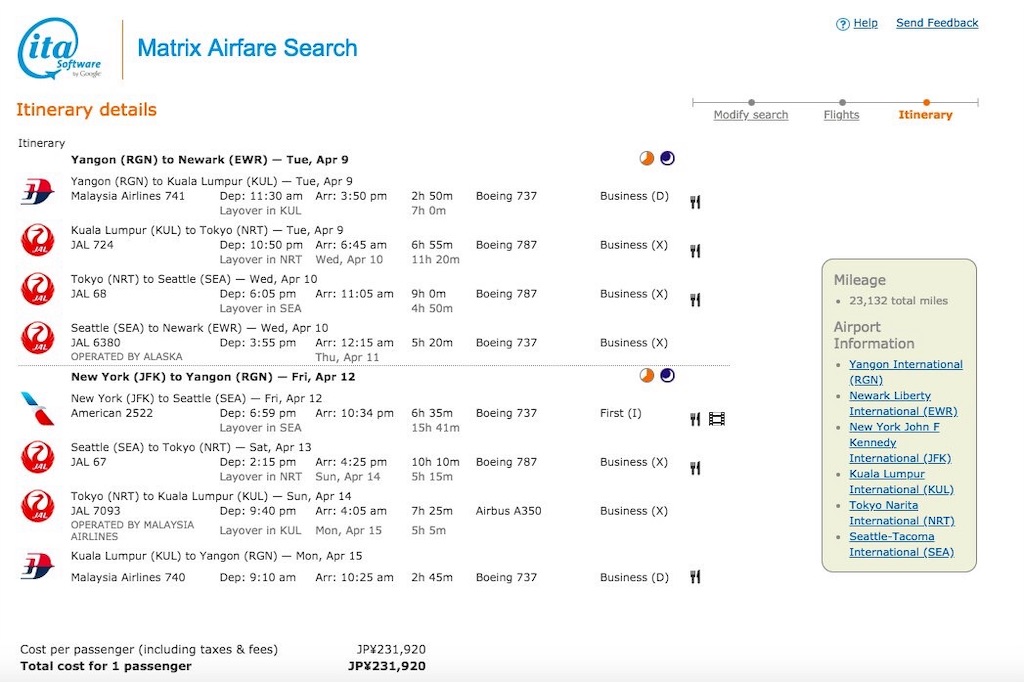Click progress dot above Flights
This screenshot has height=682, width=1024.
842,103
